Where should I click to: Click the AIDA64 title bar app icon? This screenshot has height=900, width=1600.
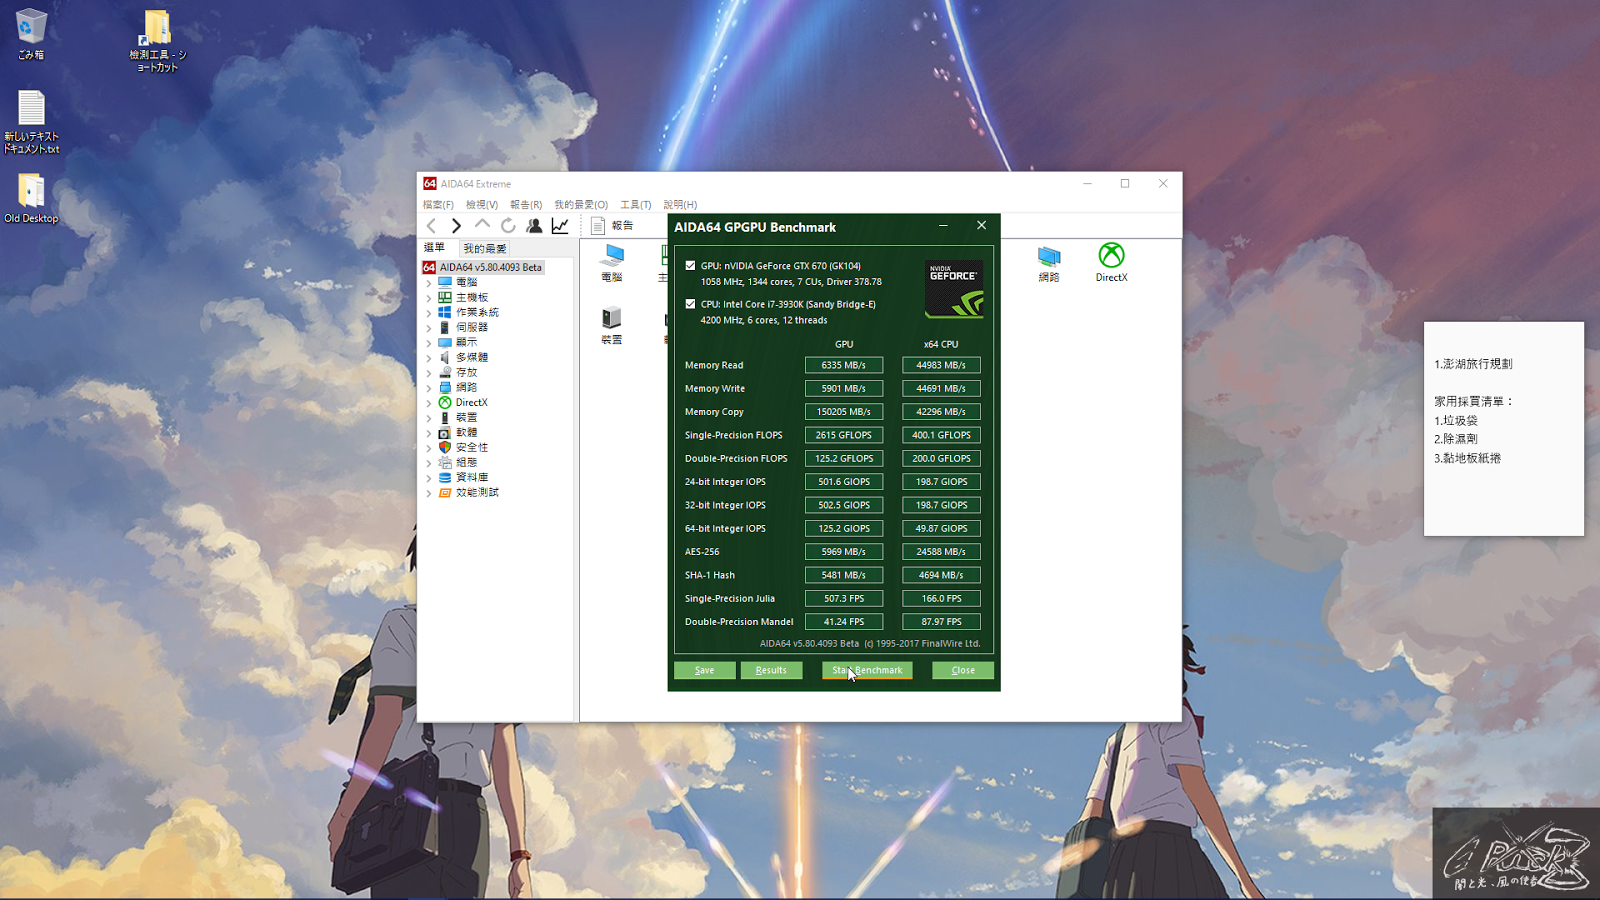click(x=430, y=184)
